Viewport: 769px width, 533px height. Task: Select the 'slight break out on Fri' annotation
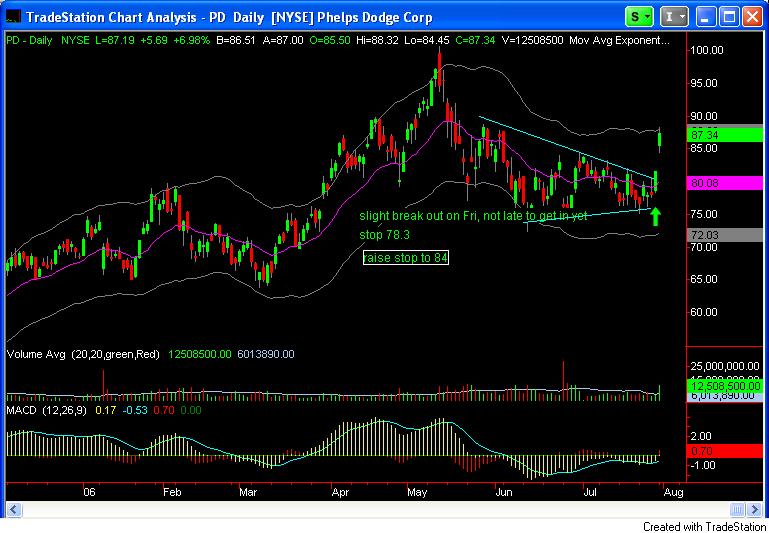pos(473,216)
